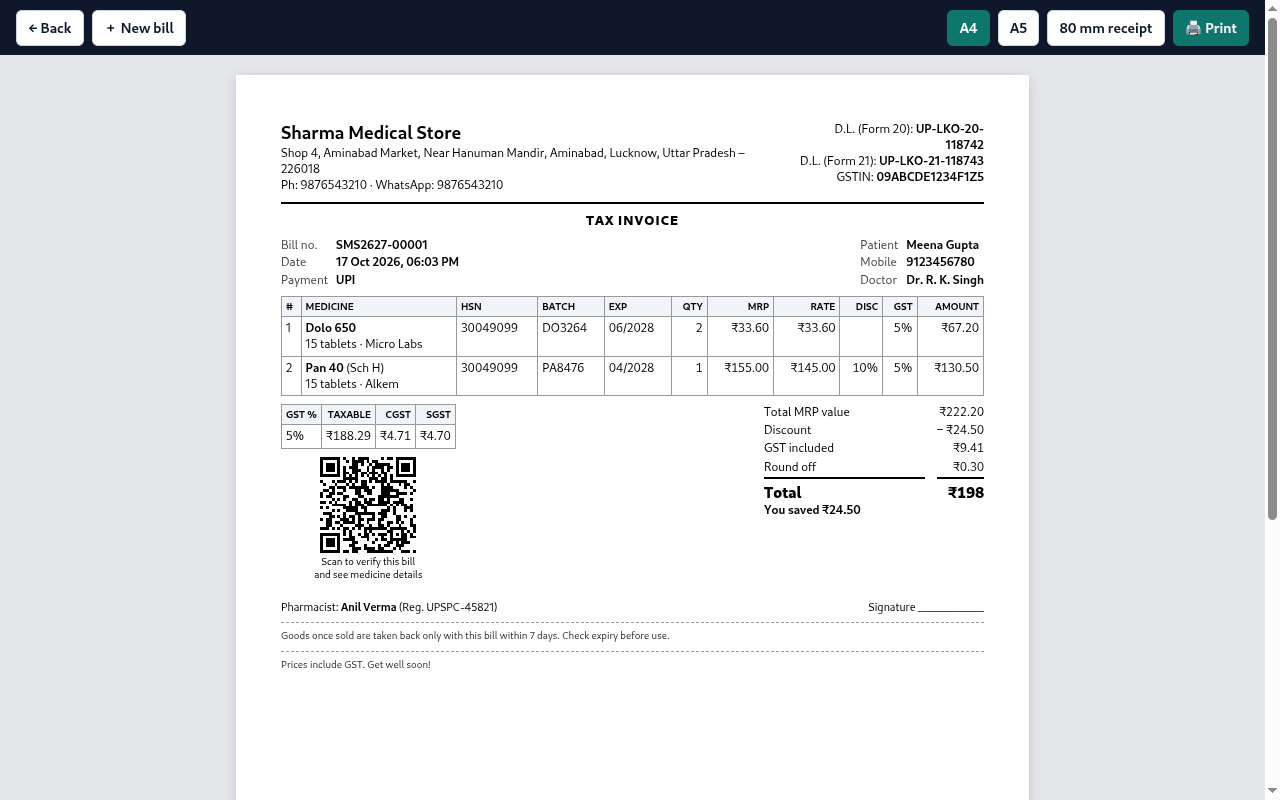Click the verification QR code

[x=368, y=505]
